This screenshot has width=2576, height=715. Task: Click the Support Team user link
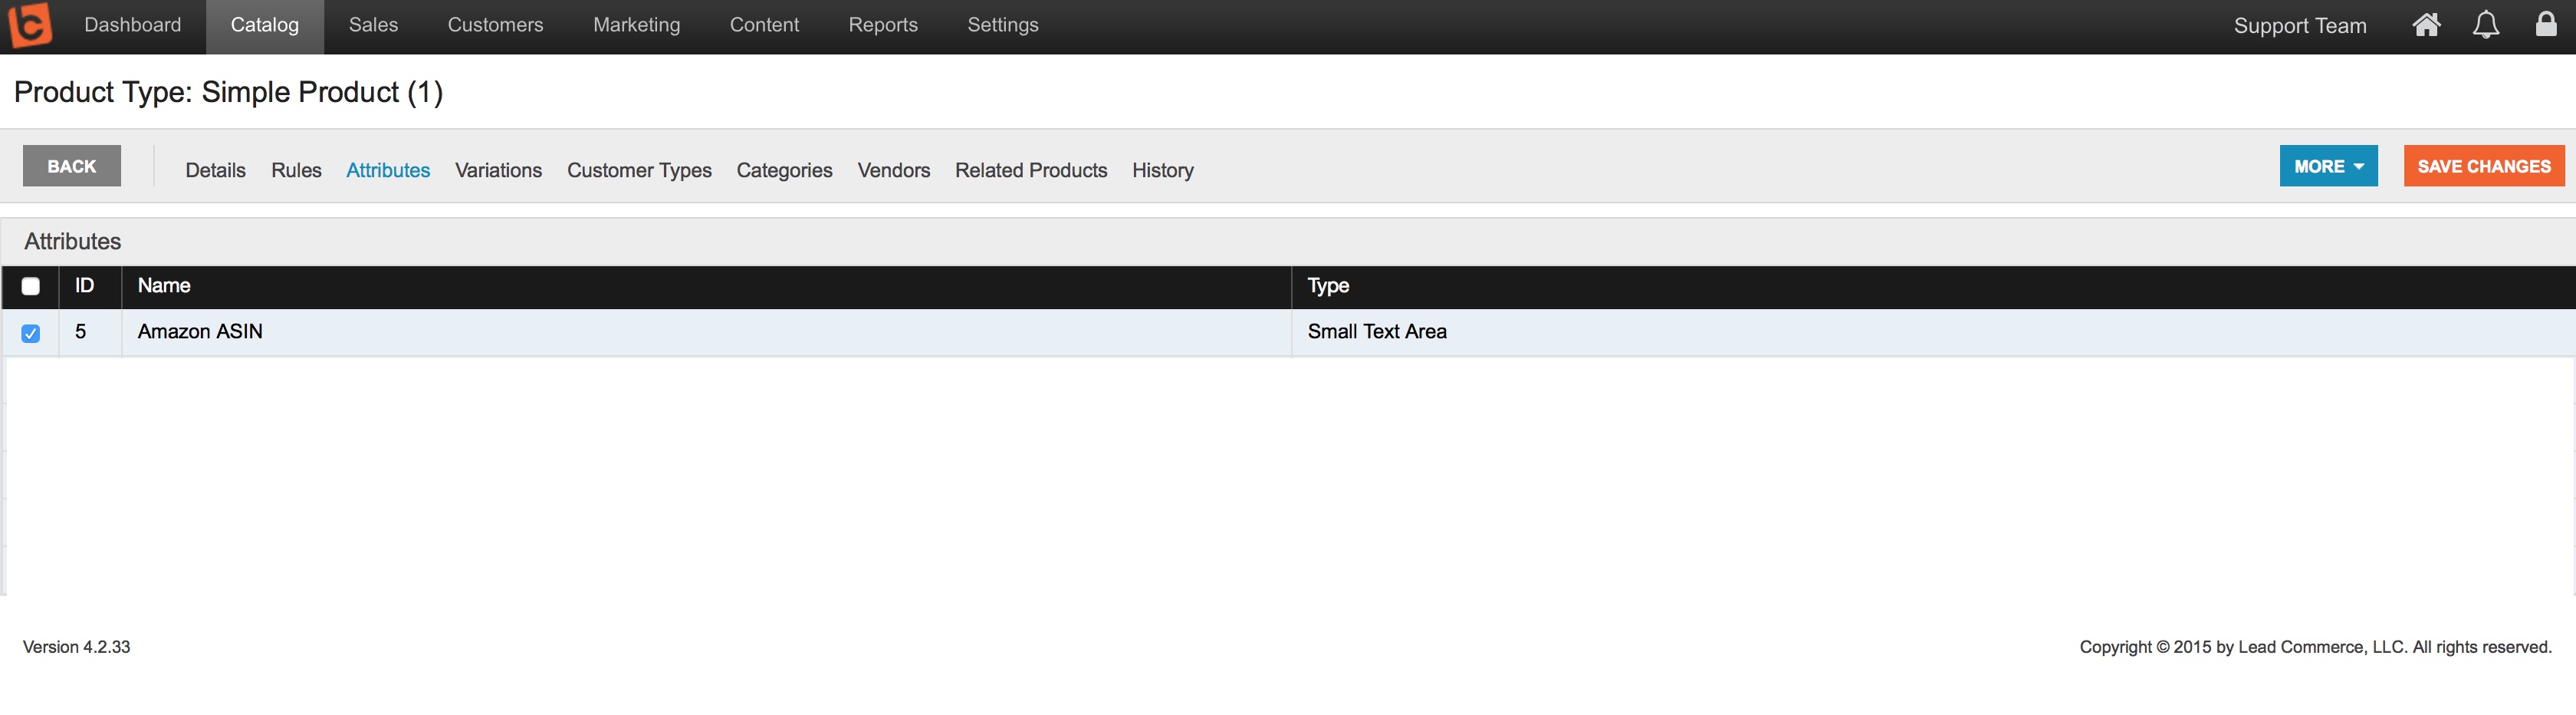2300,26
